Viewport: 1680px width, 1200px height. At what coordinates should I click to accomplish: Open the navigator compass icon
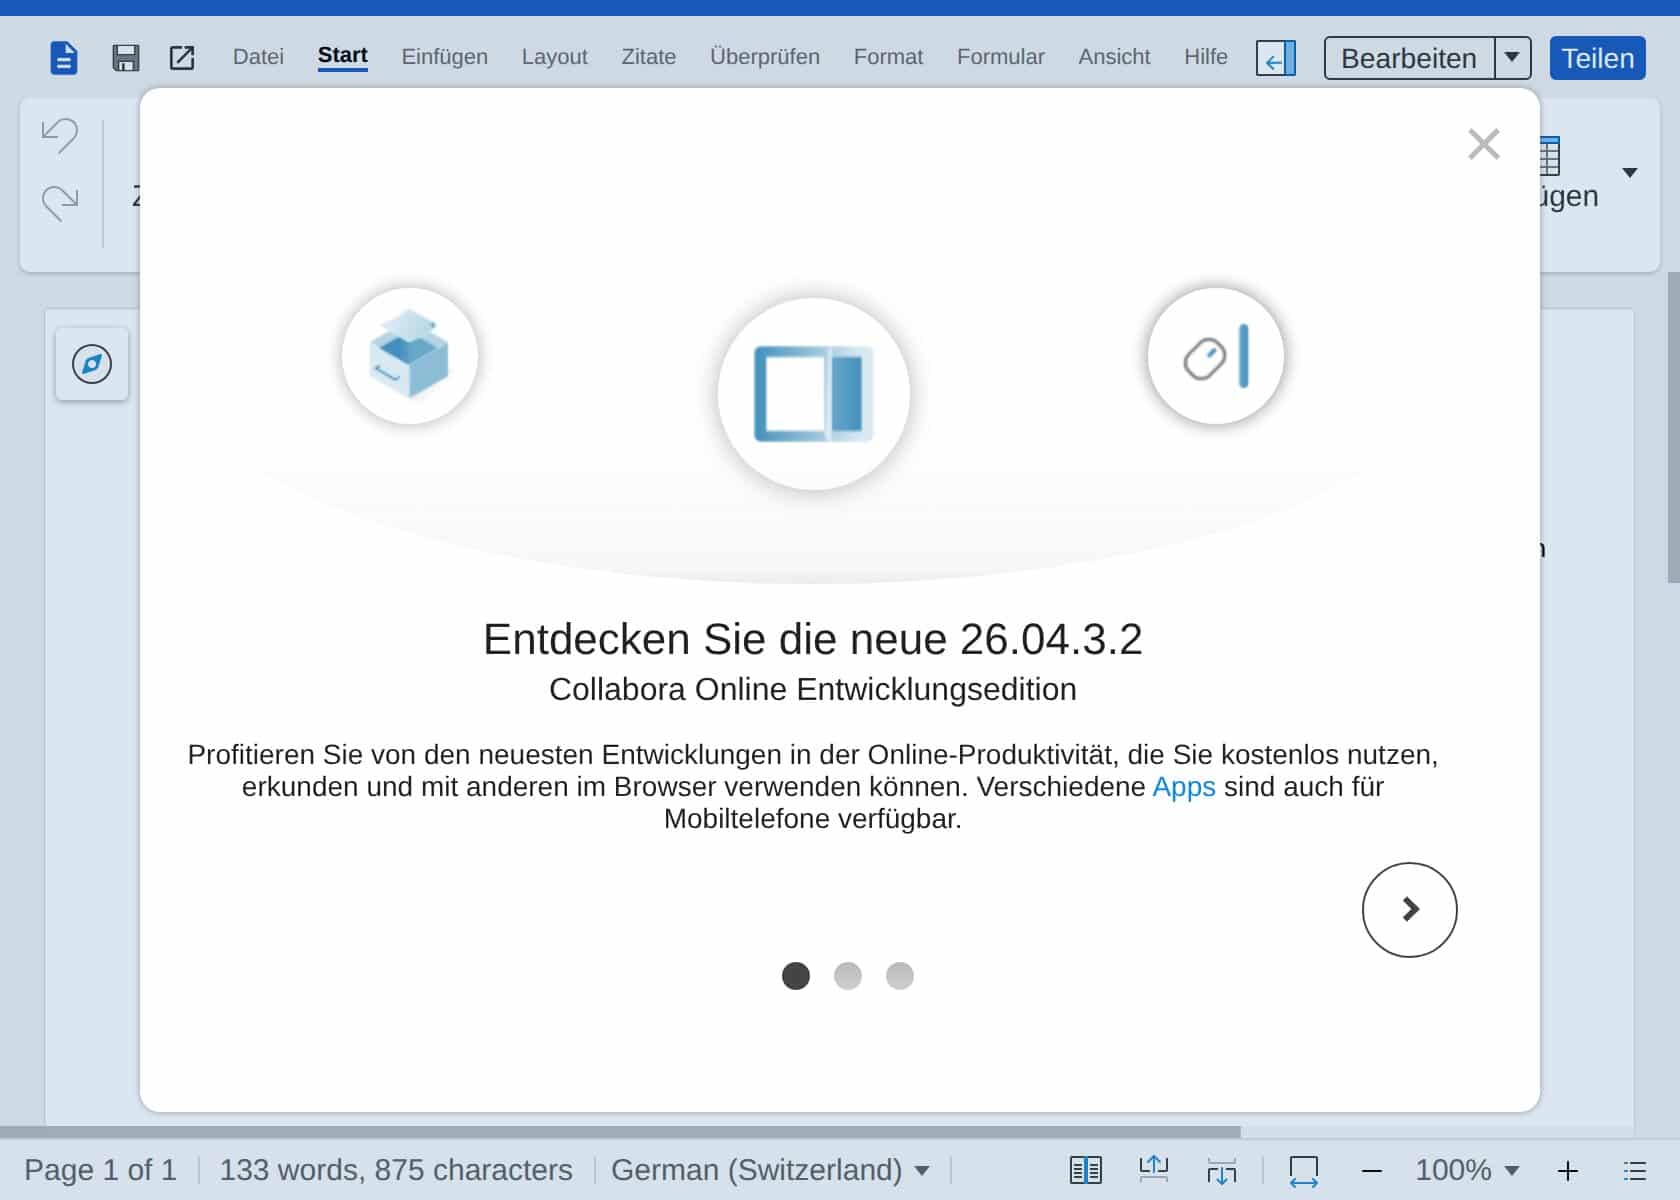[92, 364]
